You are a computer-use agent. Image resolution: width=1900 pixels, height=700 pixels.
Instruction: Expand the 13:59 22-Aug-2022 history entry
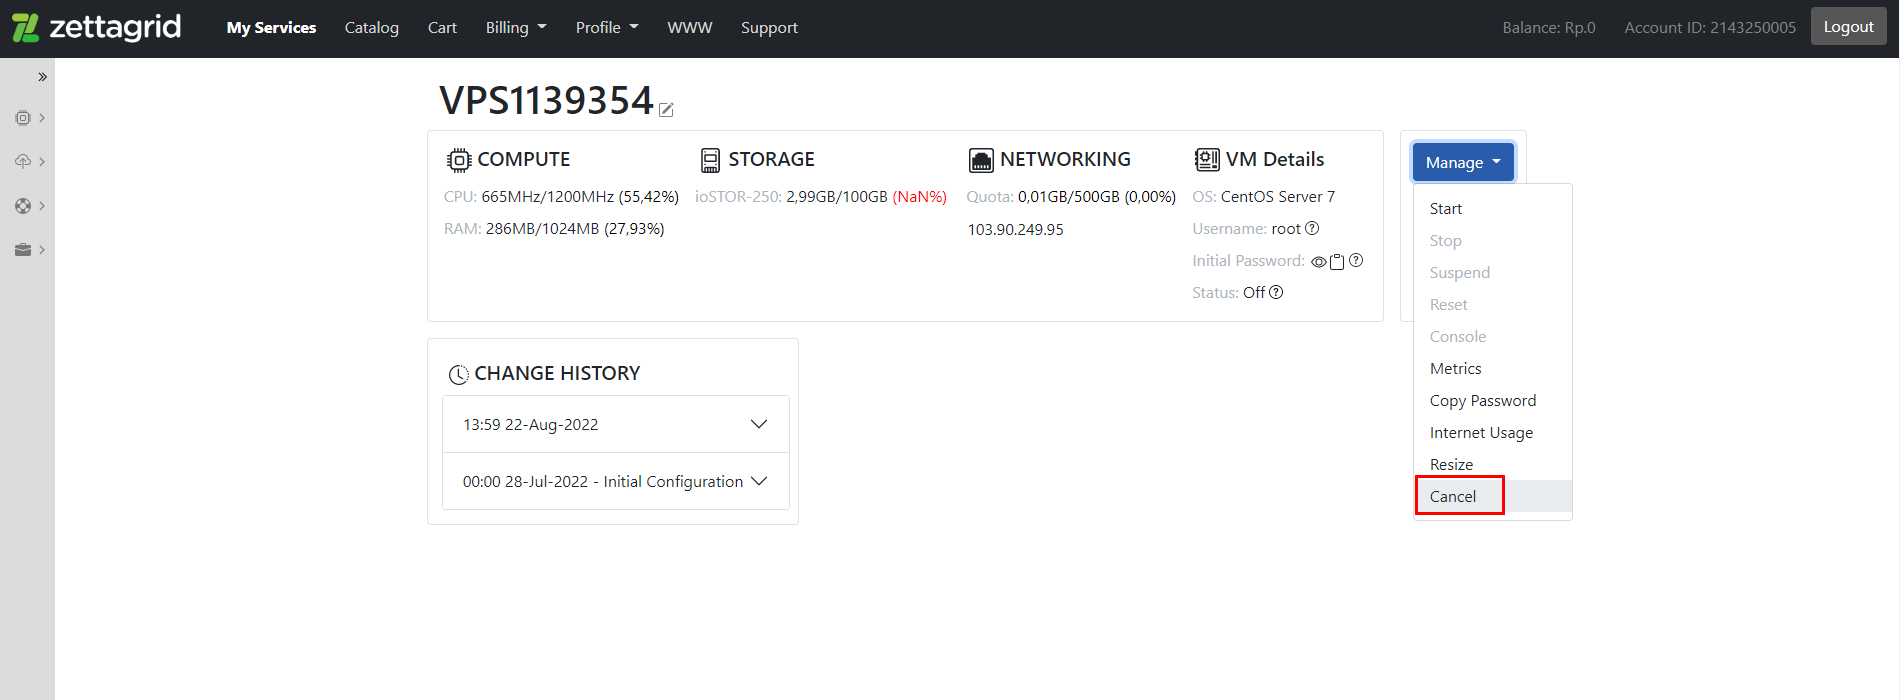point(616,424)
